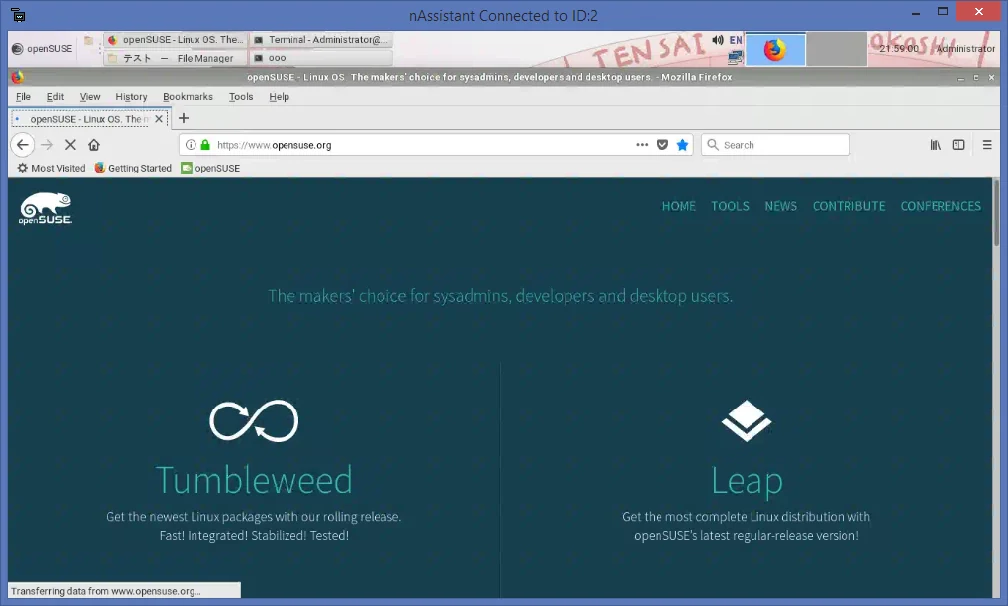
Task: Open the HOME link in the site navigation
Action: [x=679, y=206]
